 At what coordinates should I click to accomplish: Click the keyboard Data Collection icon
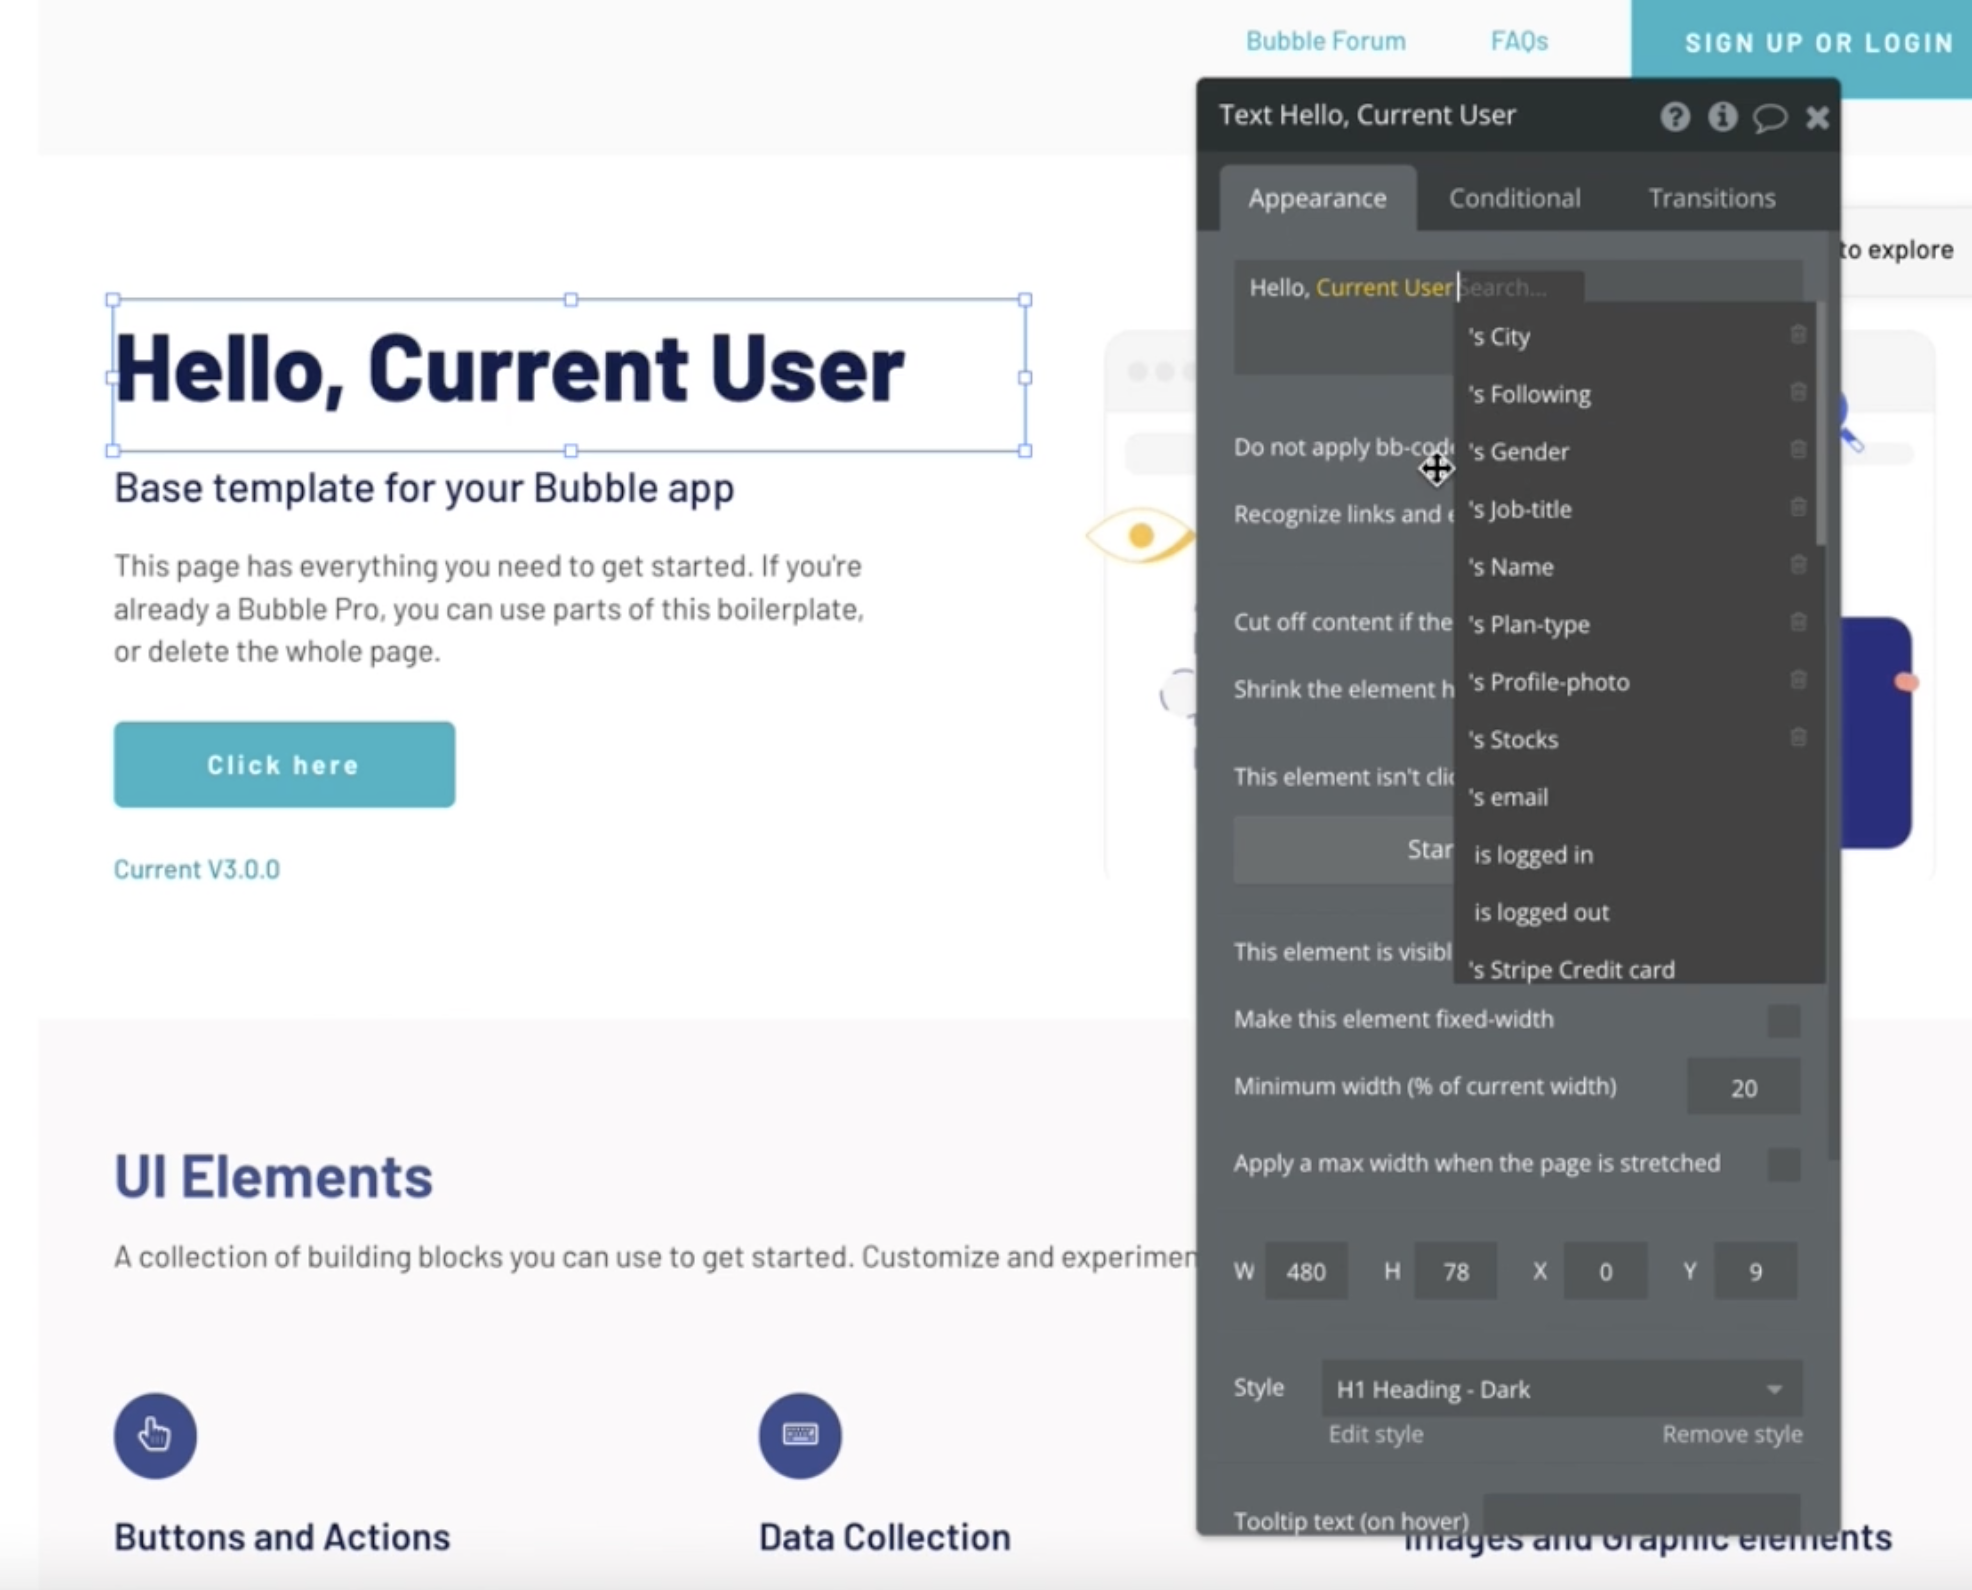(800, 1435)
